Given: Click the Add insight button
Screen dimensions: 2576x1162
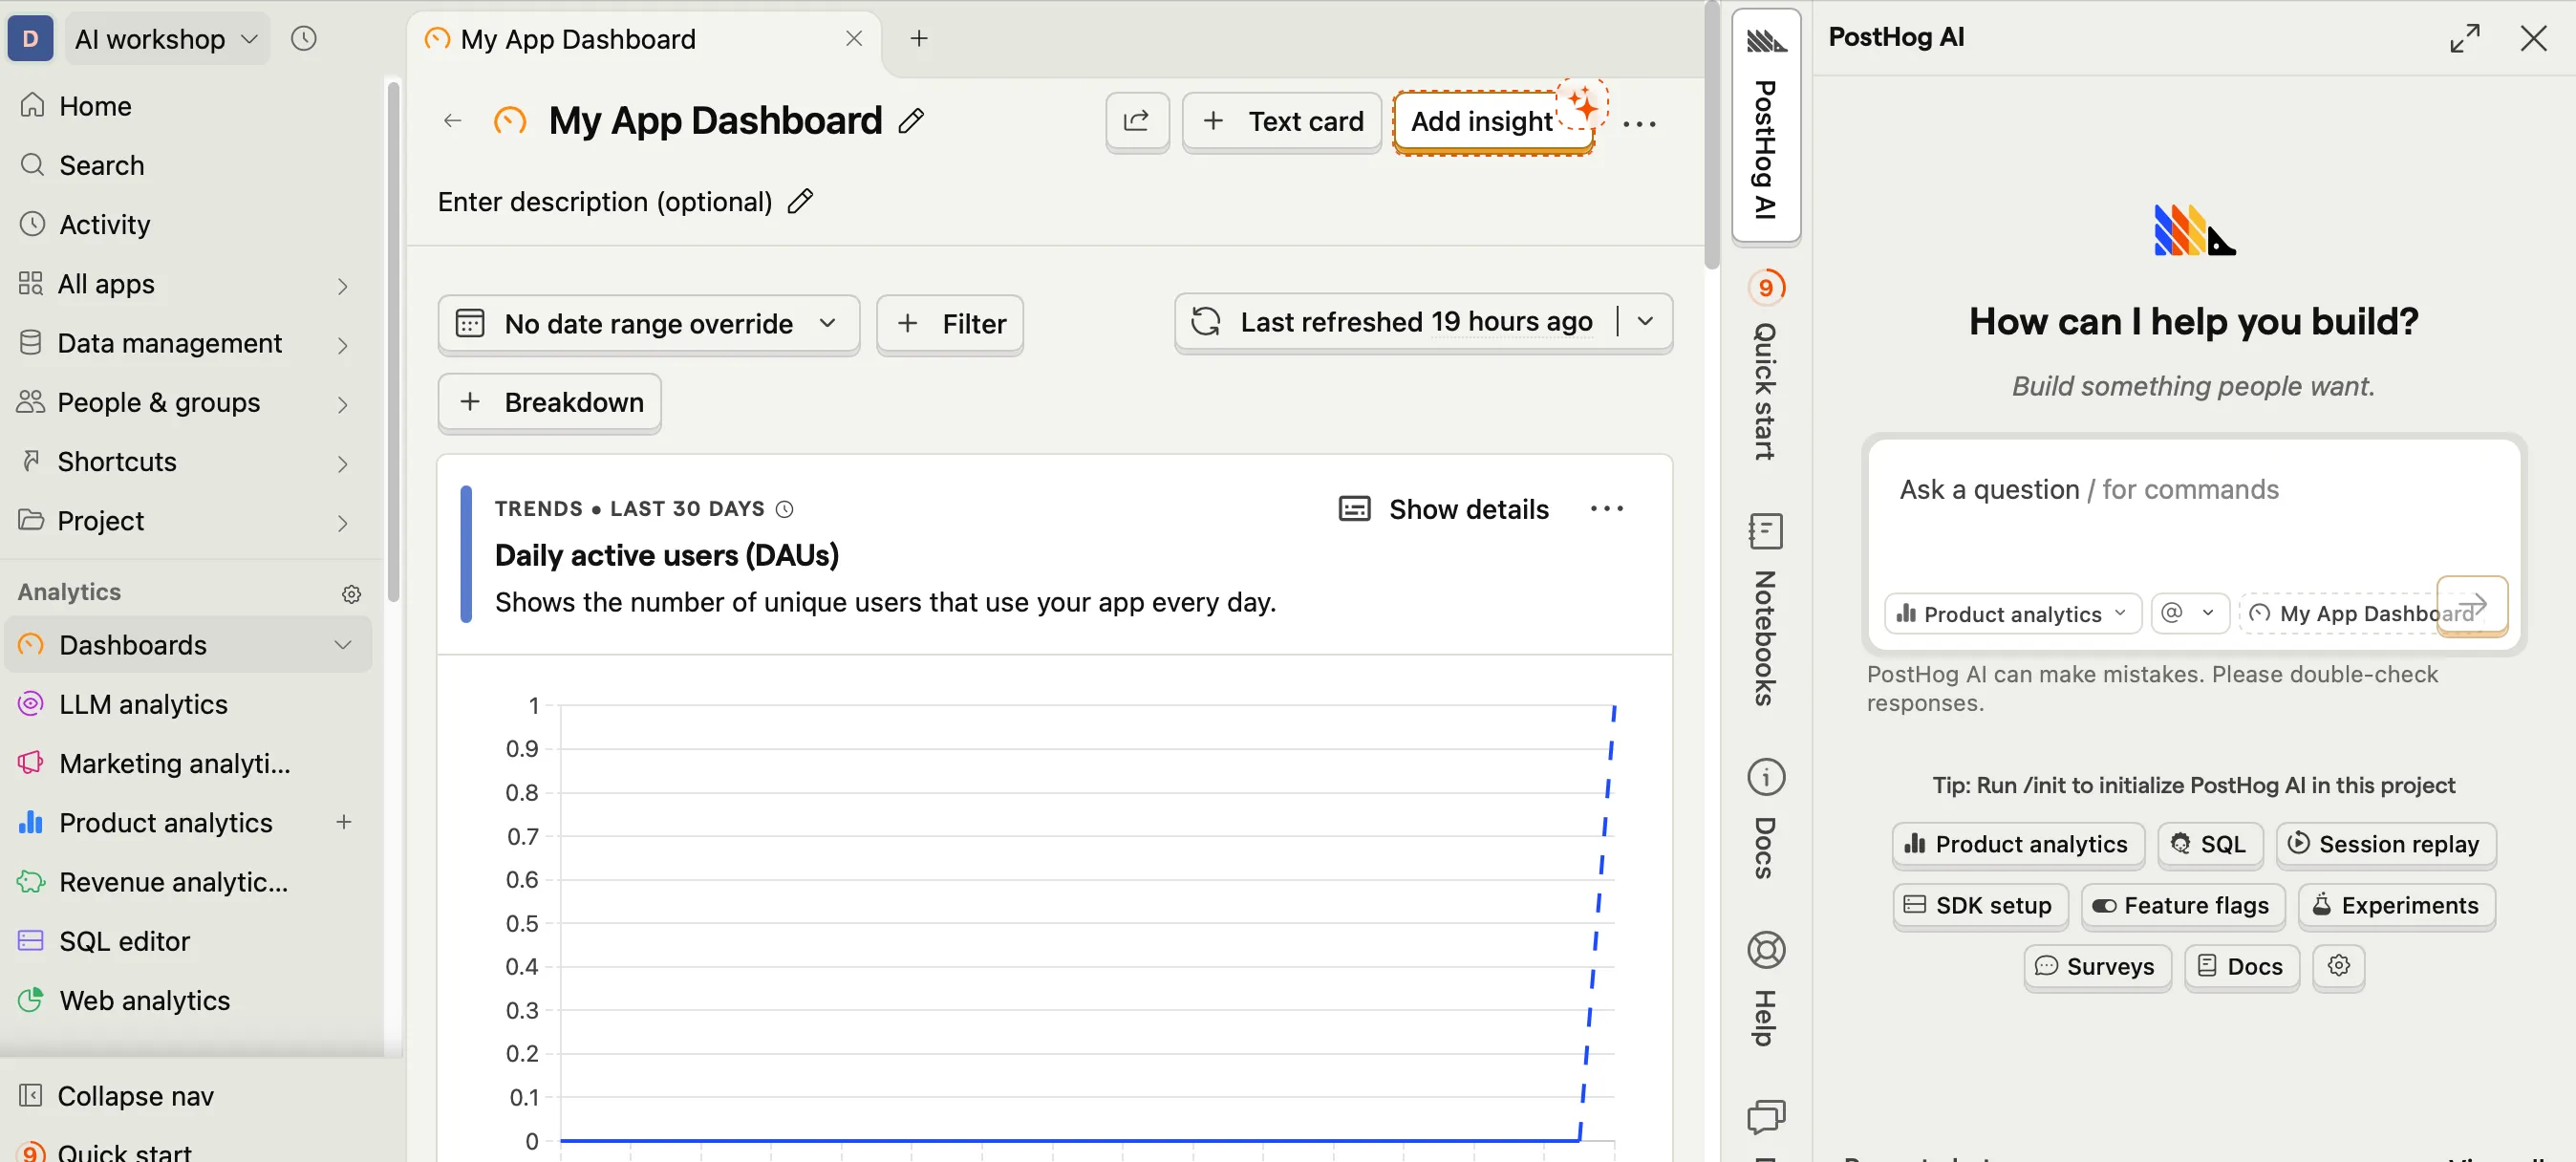Looking at the screenshot, I should tap(1481, 121).
